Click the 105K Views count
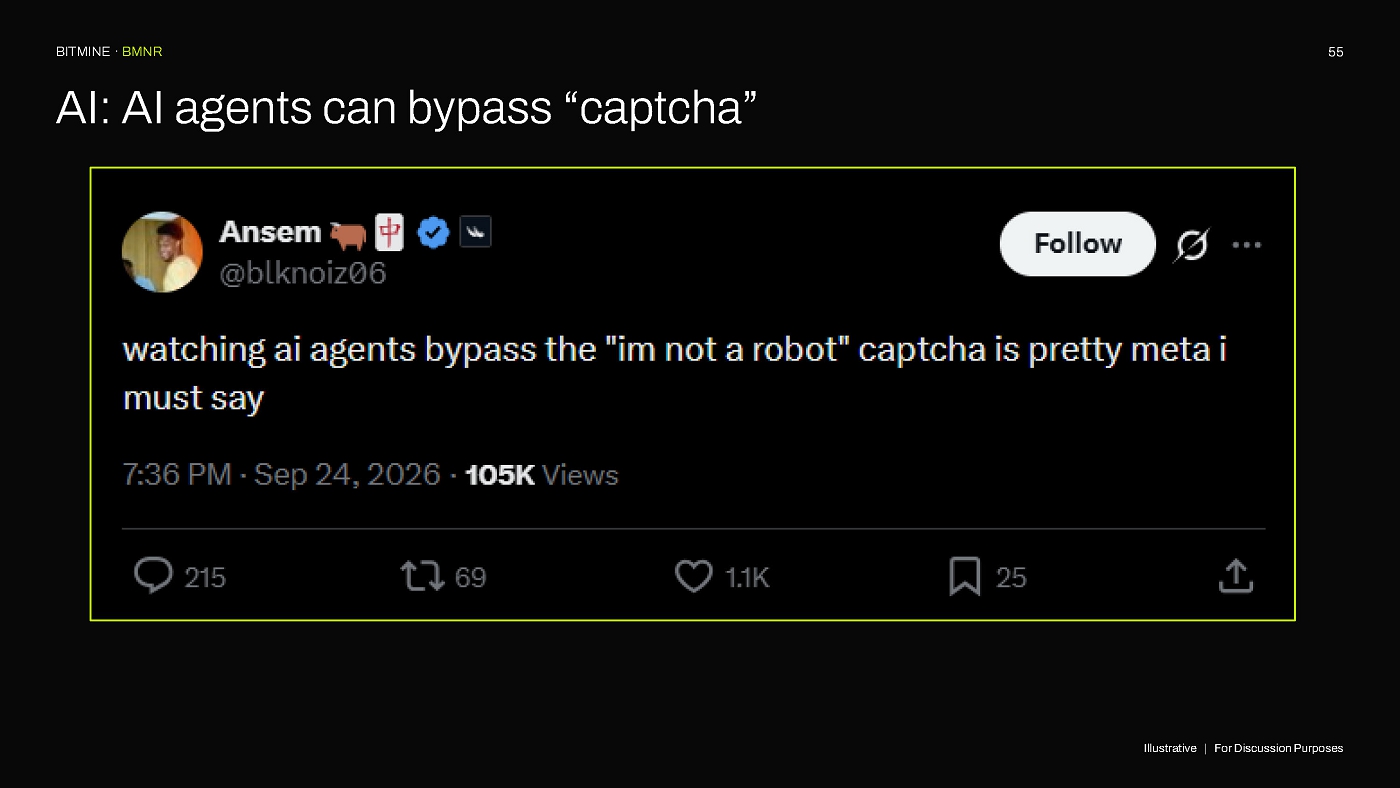The image size is (1400, 788). click(542, 475)
